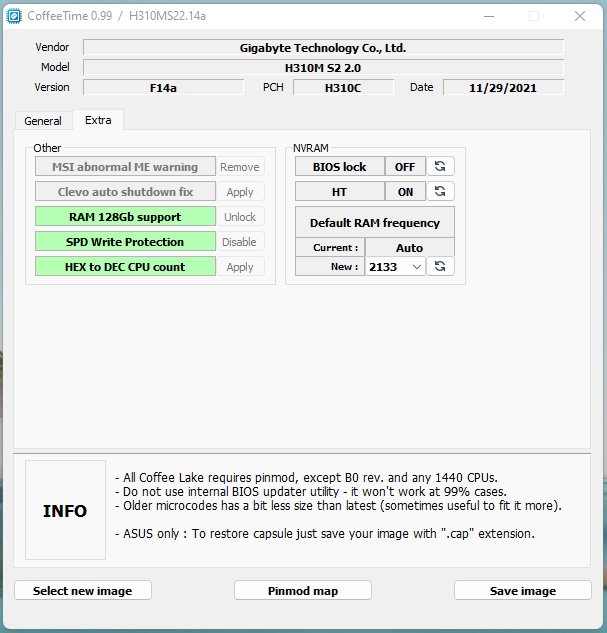This screenshot has width=607, height=633.
Task: Refresh the HT NVRAM setting
Action: click(x=440, y=191)
